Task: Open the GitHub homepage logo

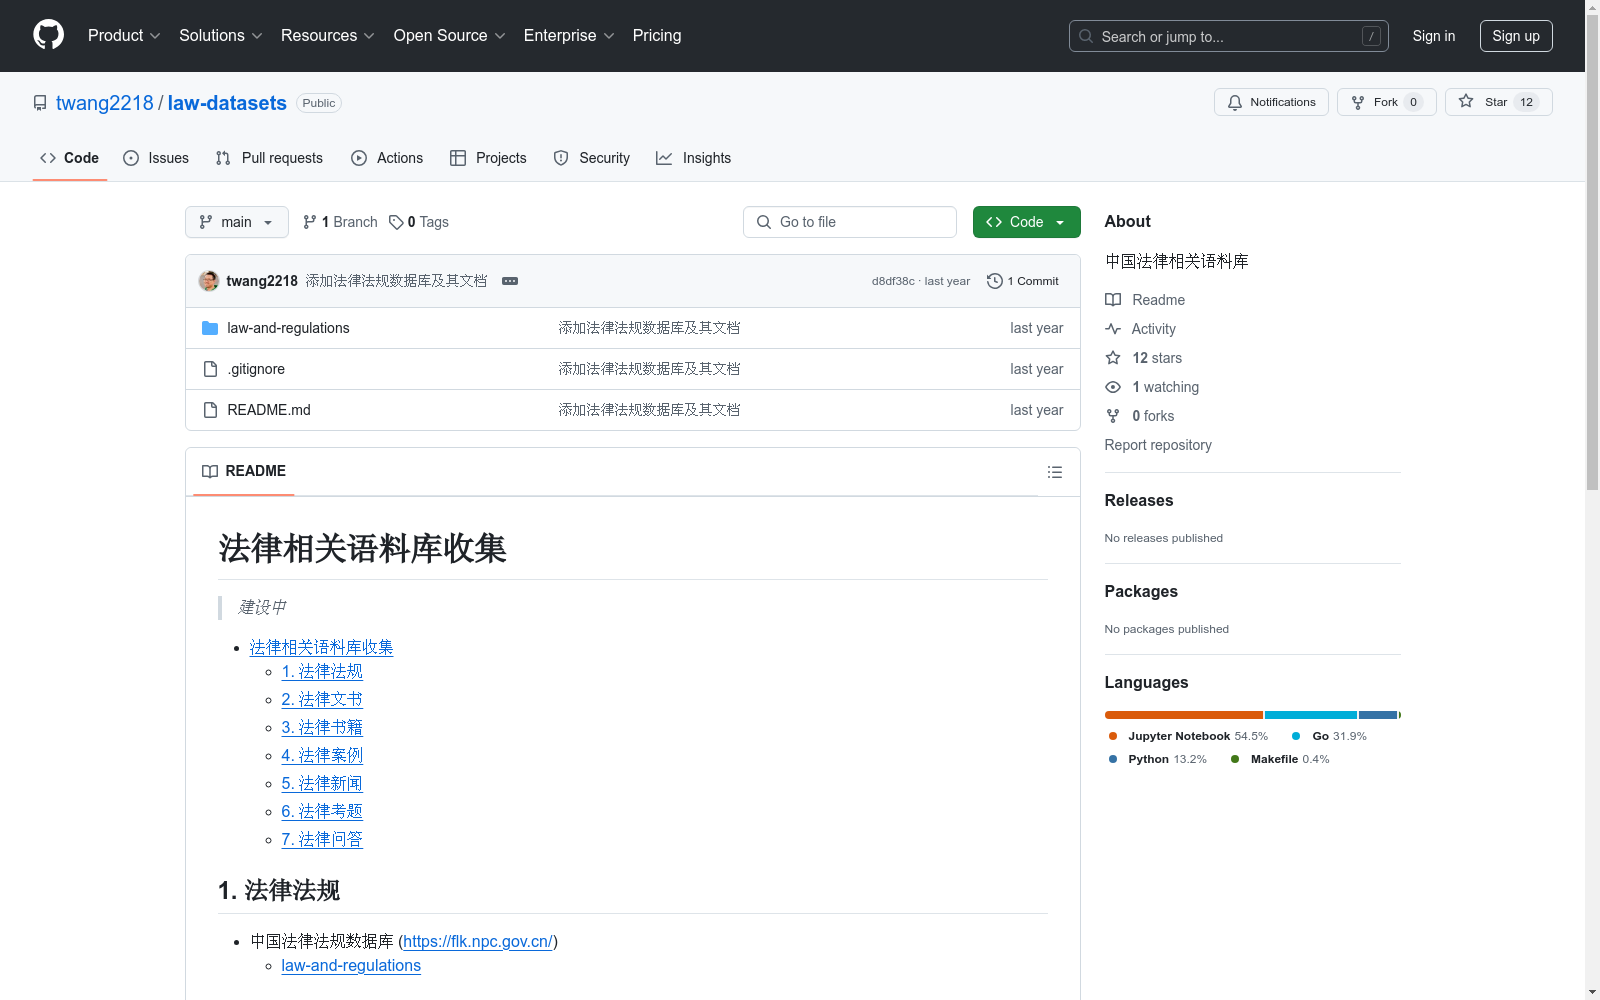Action: [x=48, y=35]
